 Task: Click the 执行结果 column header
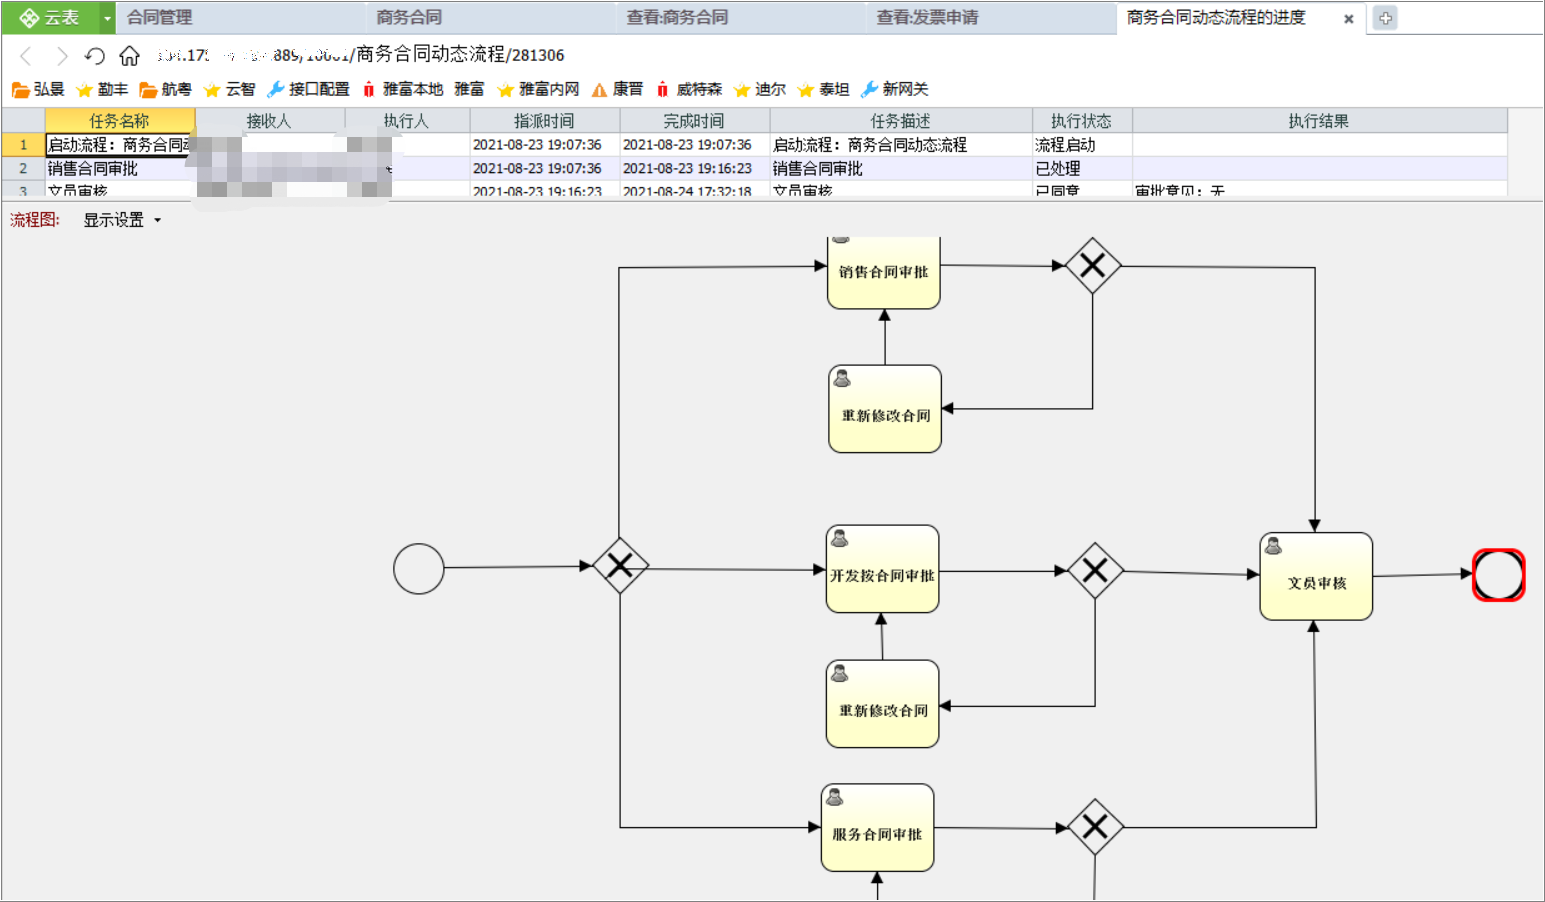[x=1319, y=120]
